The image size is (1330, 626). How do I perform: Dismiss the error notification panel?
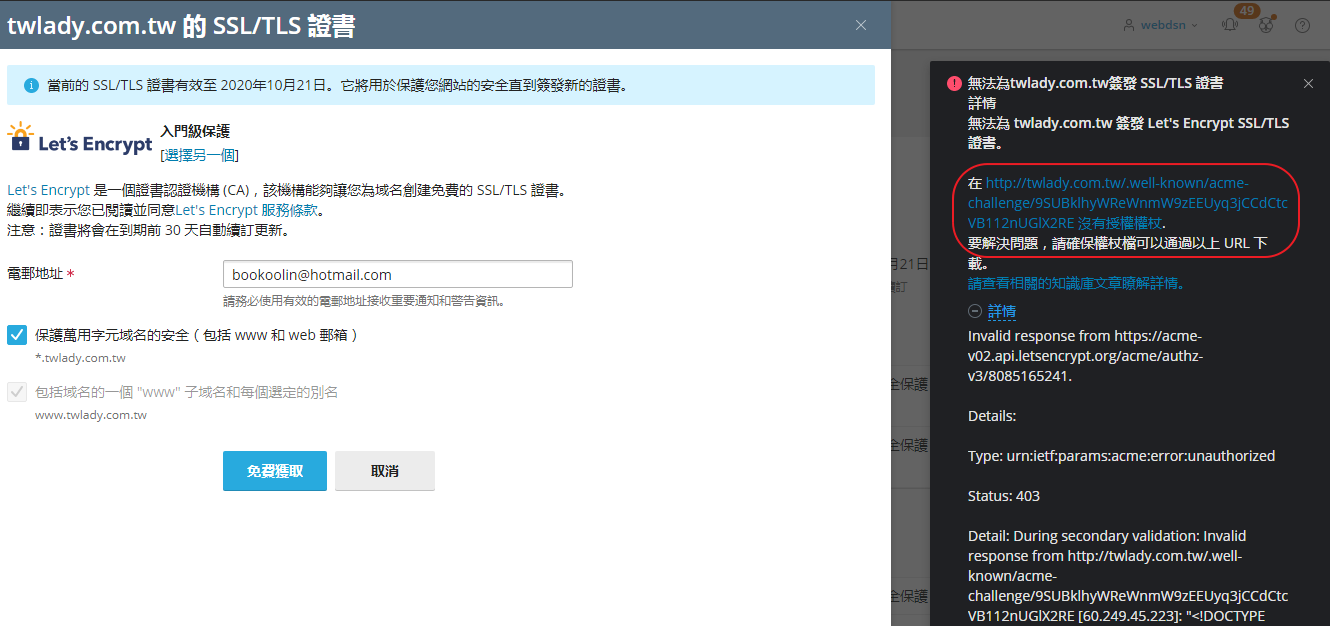[1308, 84]
